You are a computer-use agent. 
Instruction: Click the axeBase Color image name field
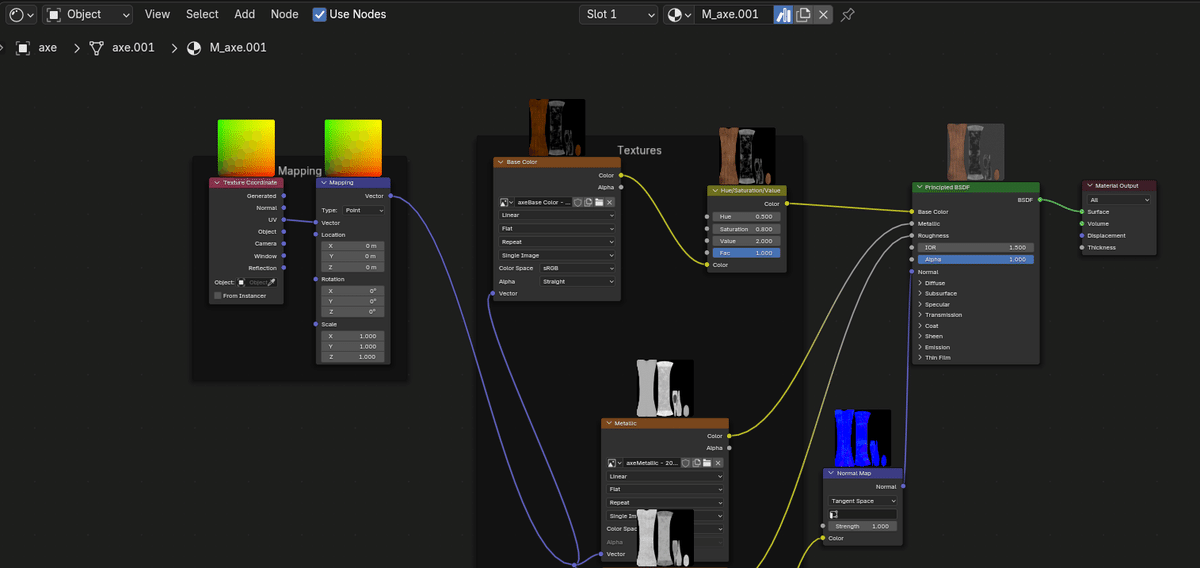(x=543, y=202)
